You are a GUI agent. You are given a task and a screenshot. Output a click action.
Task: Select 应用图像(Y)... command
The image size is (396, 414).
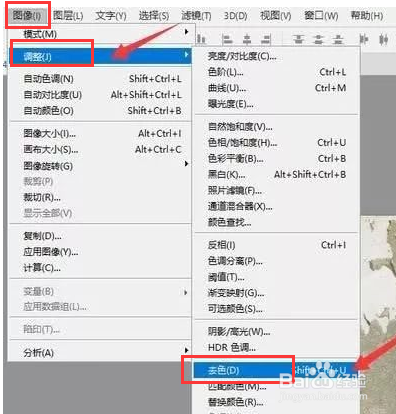click(100, 252)
